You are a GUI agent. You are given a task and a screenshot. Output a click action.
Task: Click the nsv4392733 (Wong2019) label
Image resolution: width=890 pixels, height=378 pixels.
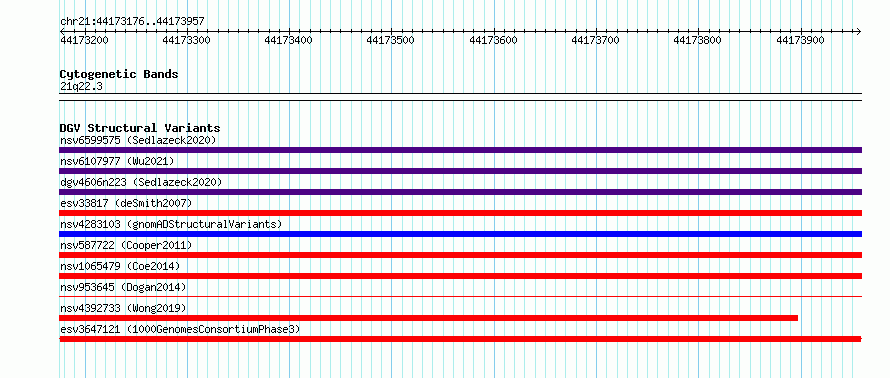123,308
